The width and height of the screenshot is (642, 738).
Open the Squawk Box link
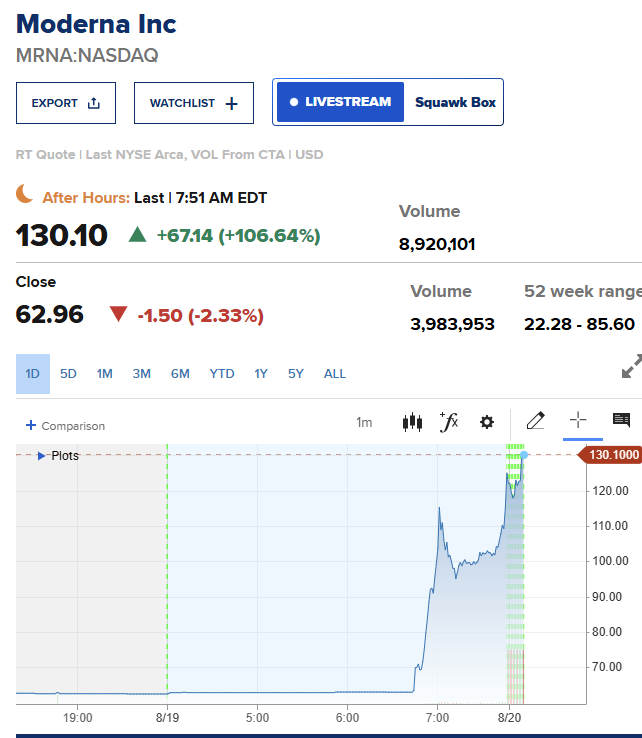coord(455,102)
